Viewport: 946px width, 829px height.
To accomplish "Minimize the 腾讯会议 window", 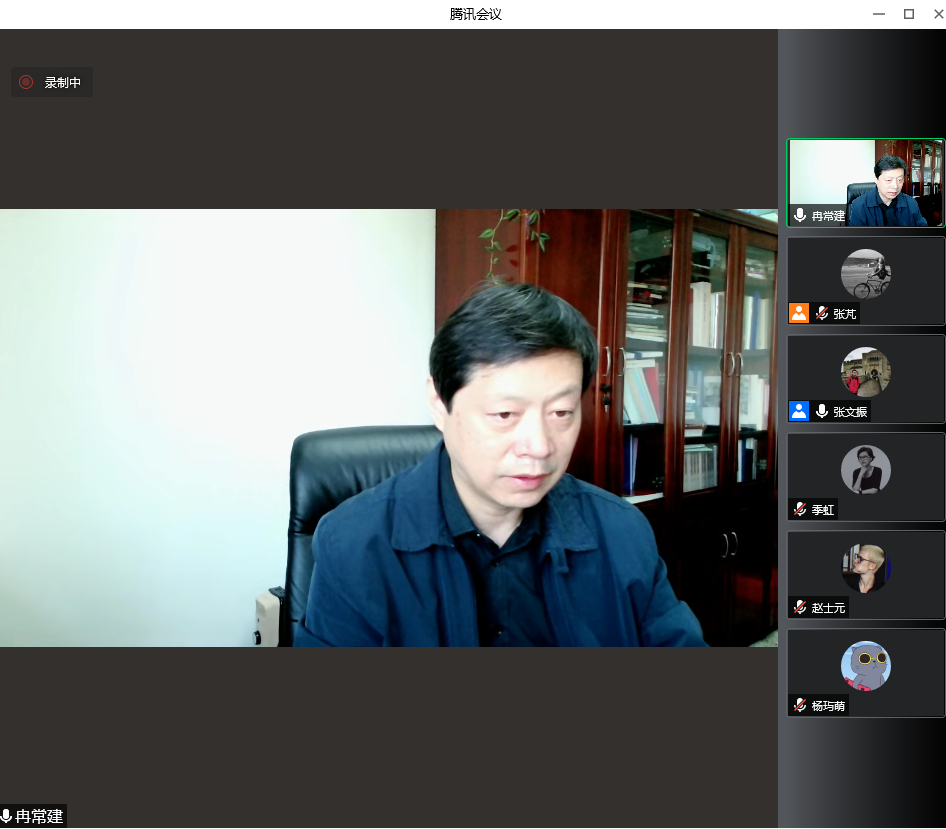I will [879, 14].
